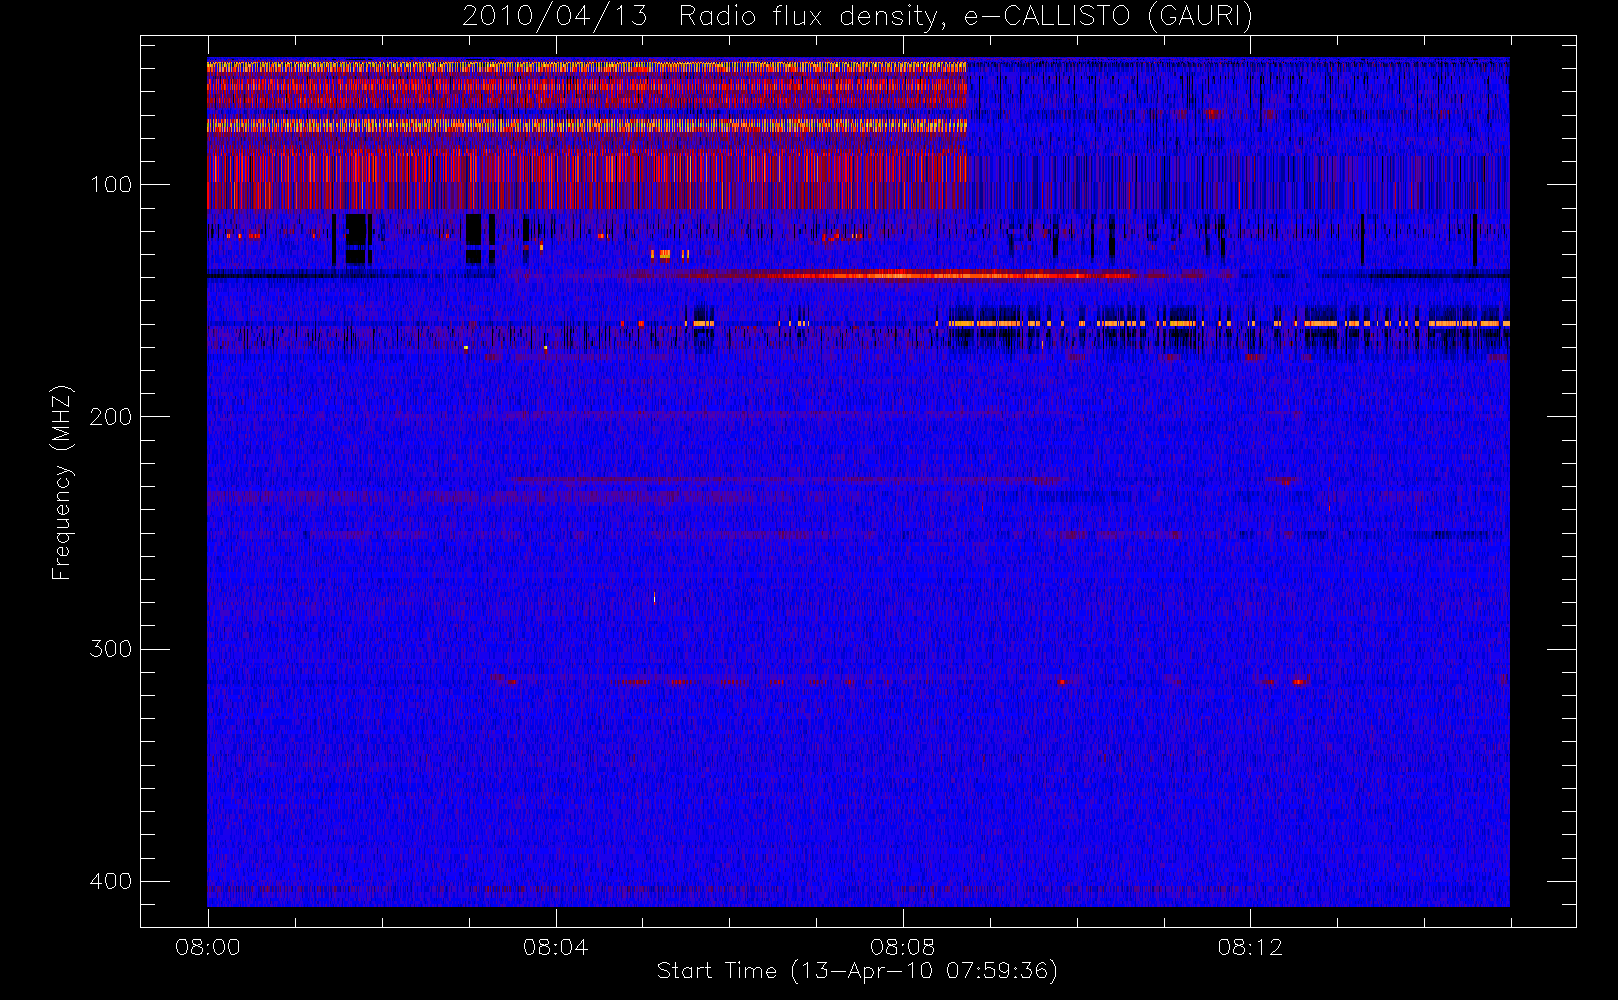Click the 08:12 time tick label

click(1249, 947)
